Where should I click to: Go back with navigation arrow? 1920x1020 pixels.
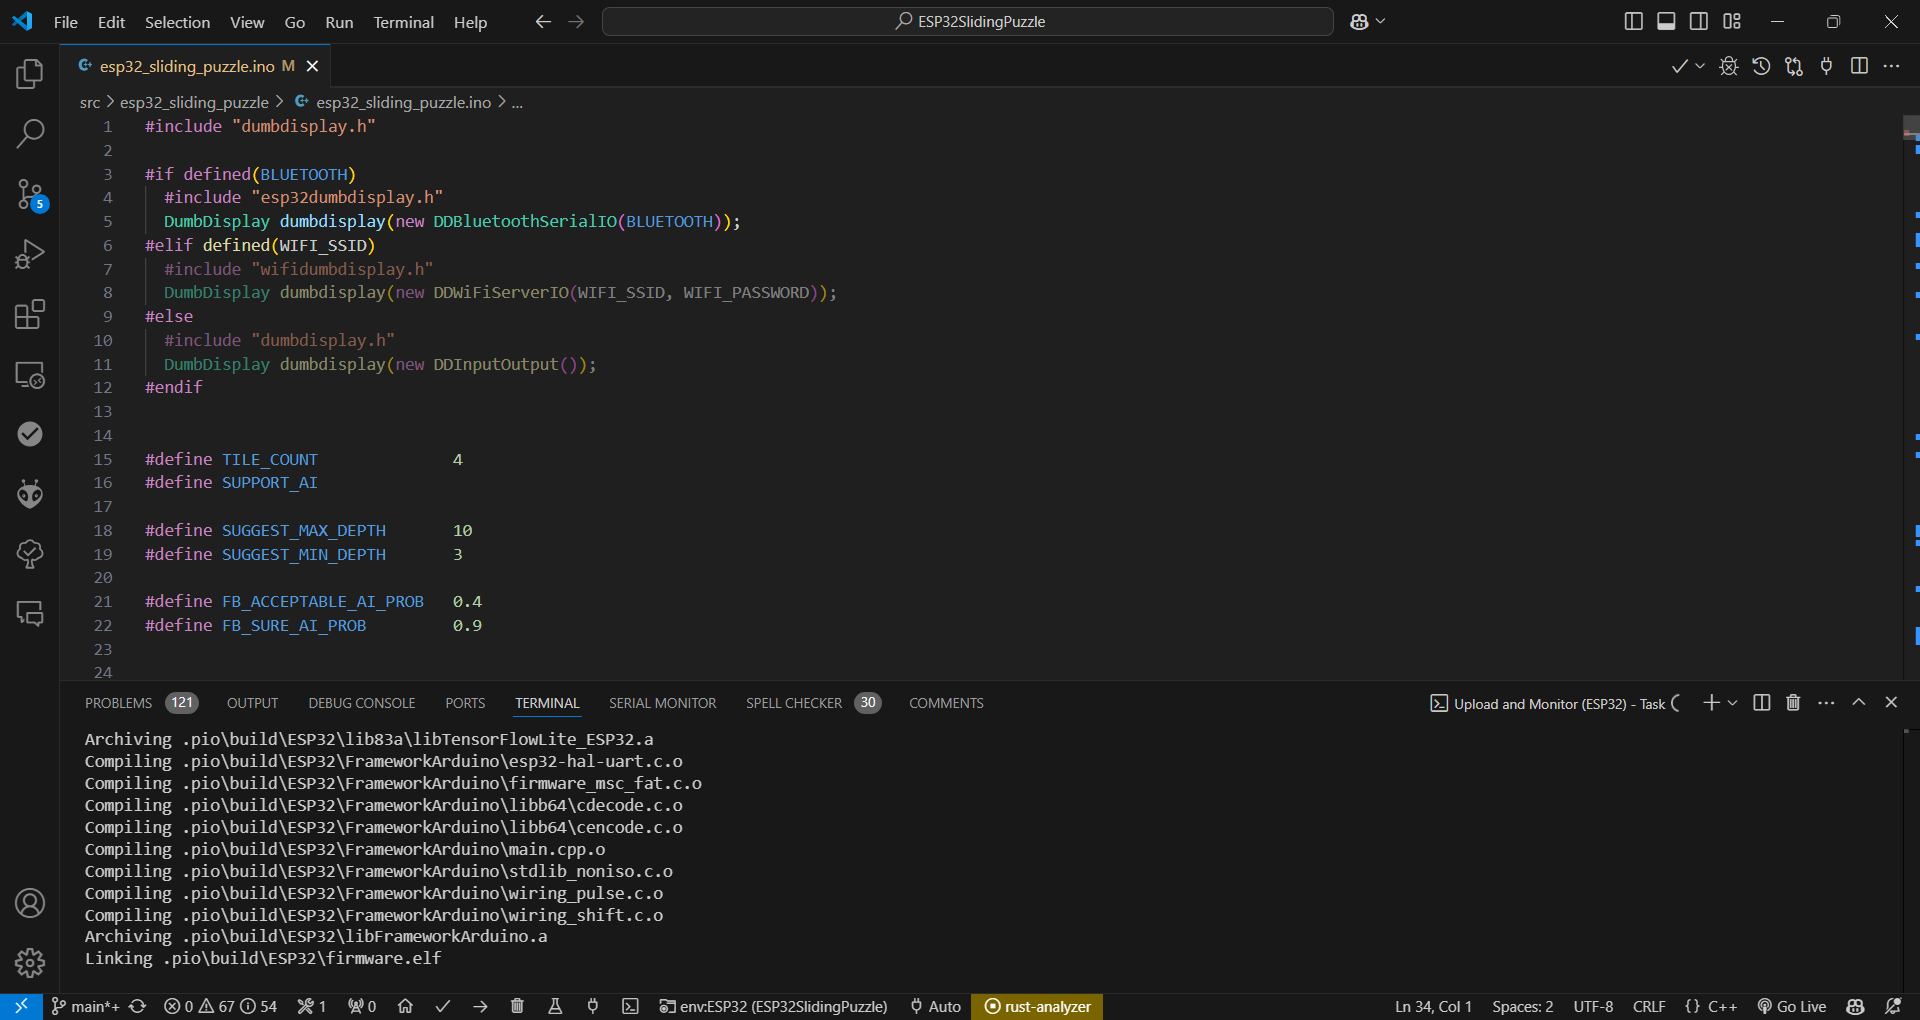coord(543,21)
